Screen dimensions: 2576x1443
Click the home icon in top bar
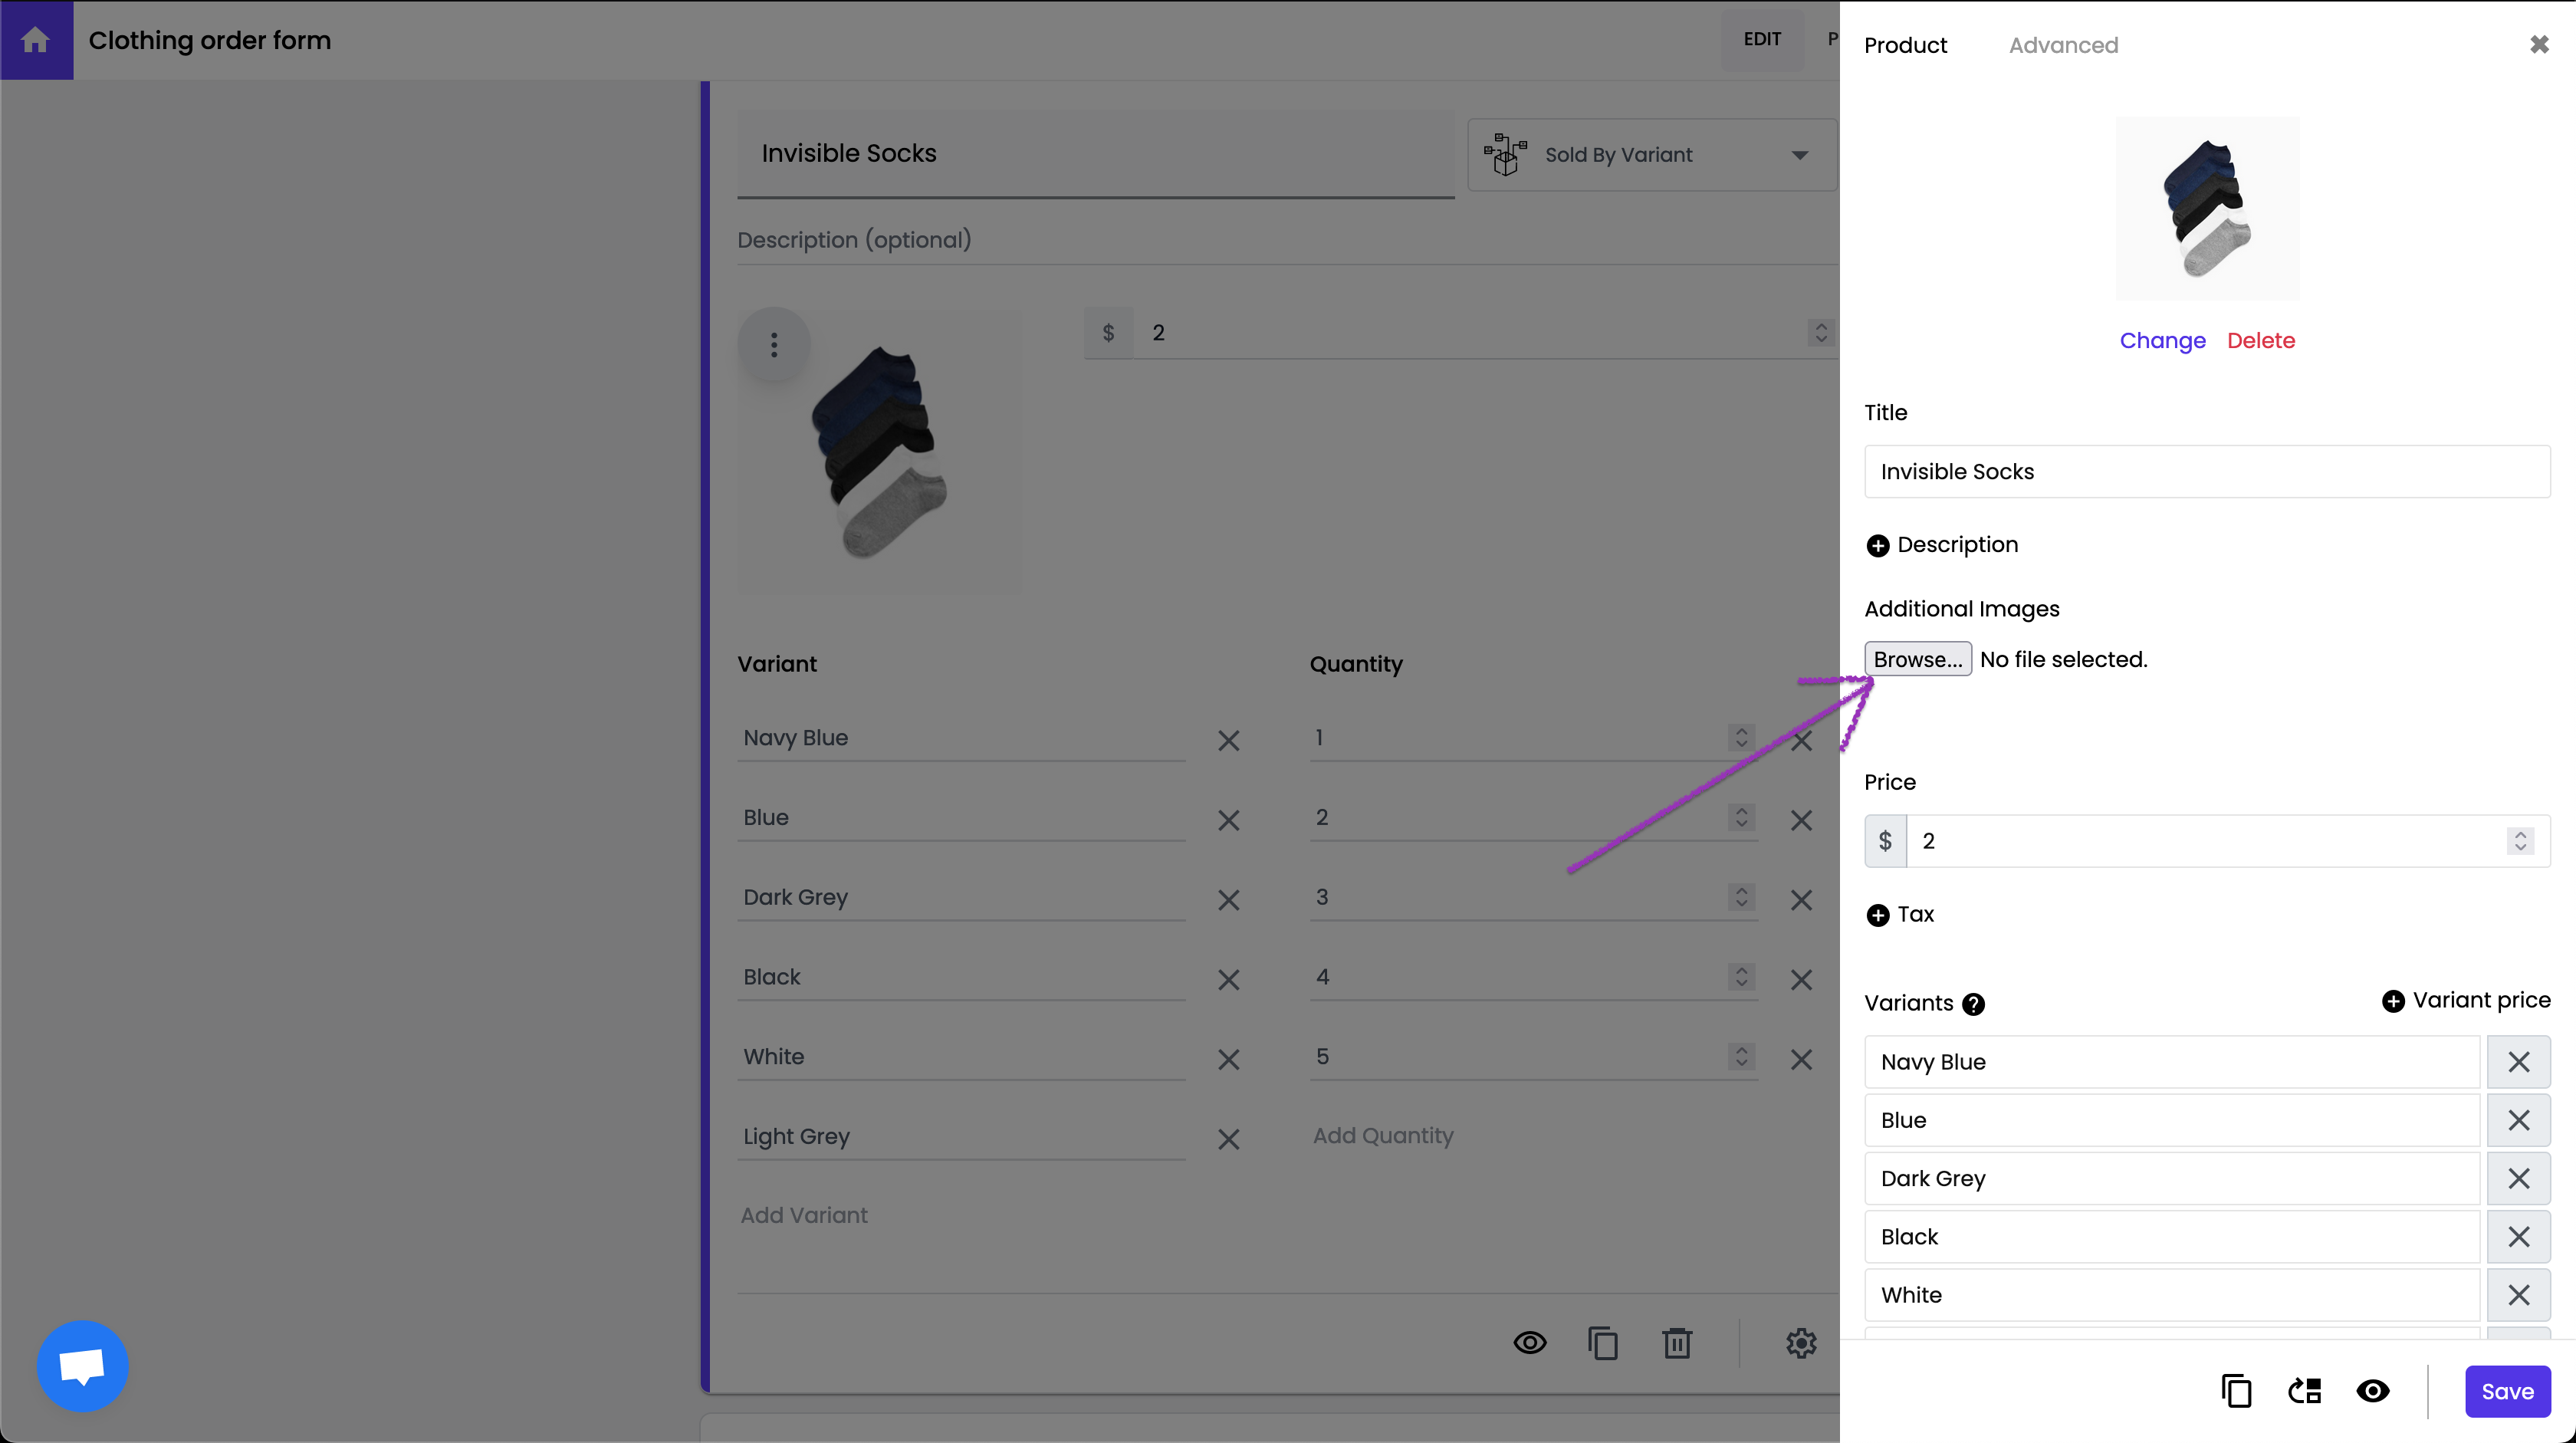click(x=36, y=40)
